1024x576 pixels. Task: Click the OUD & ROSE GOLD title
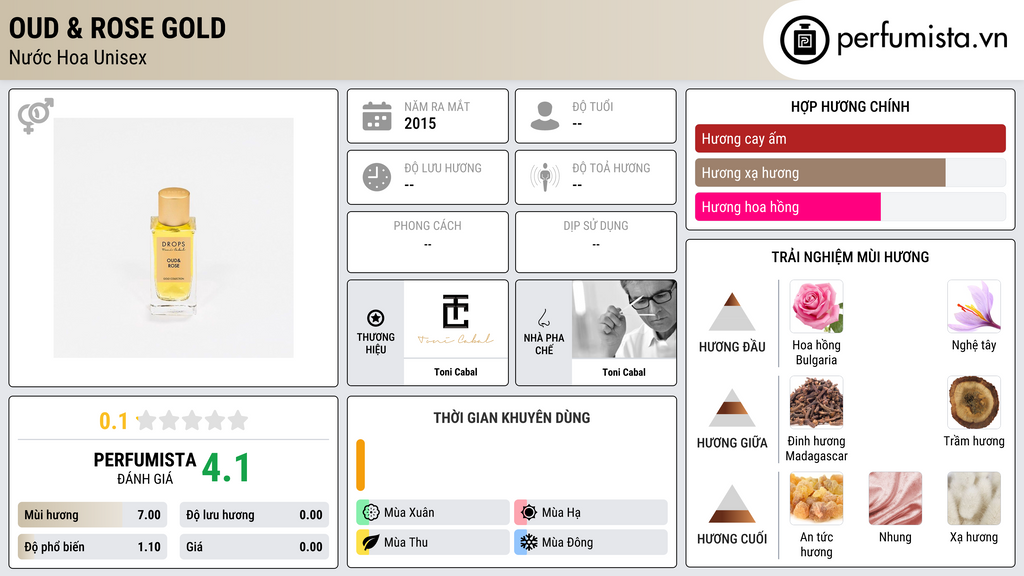(x=118, y=28)
